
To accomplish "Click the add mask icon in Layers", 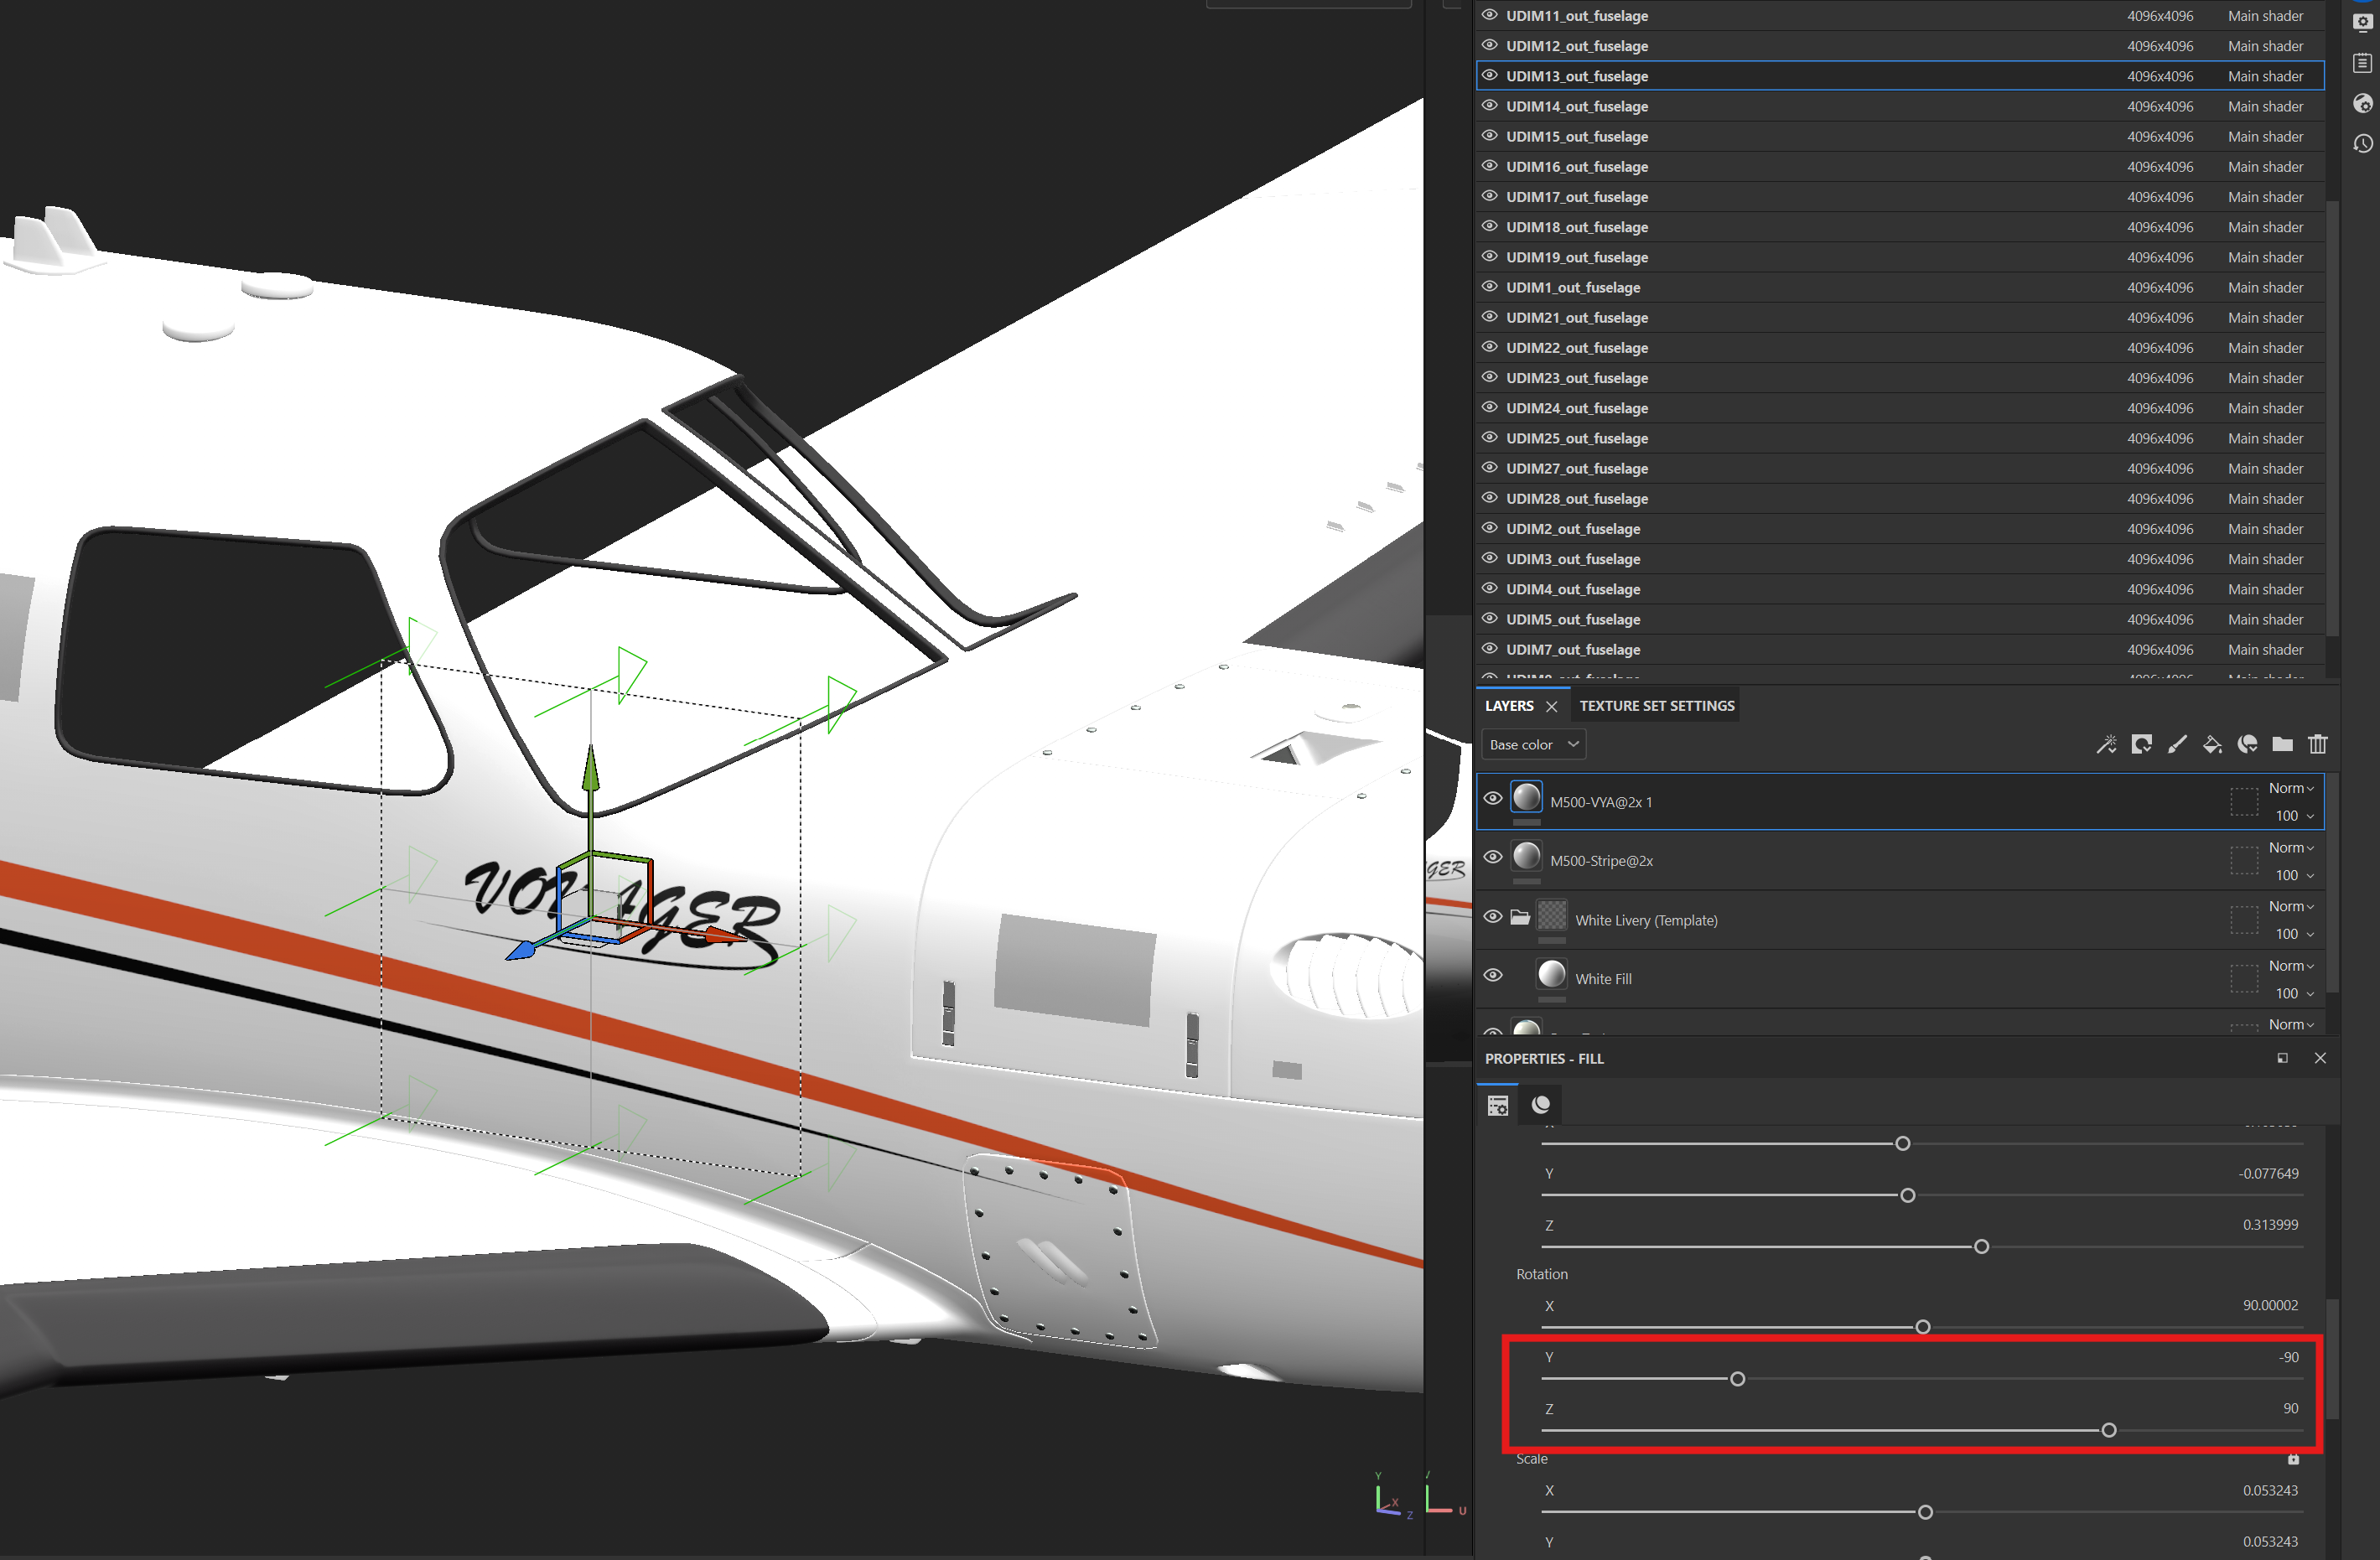I will pos(2141,744).
